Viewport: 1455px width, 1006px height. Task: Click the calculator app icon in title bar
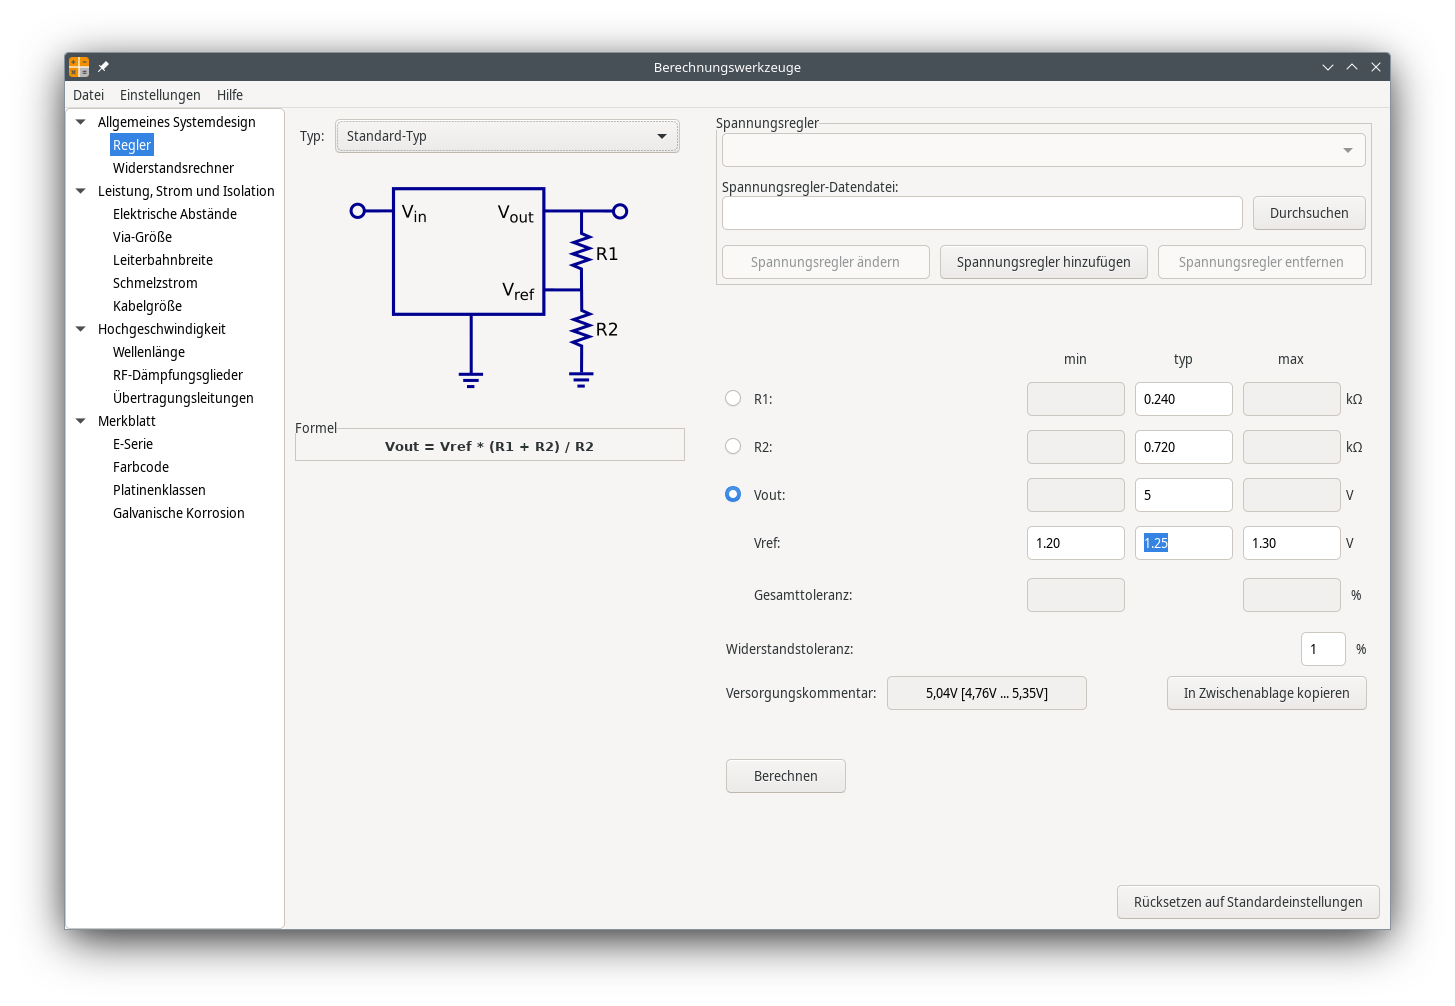[79, 67]
